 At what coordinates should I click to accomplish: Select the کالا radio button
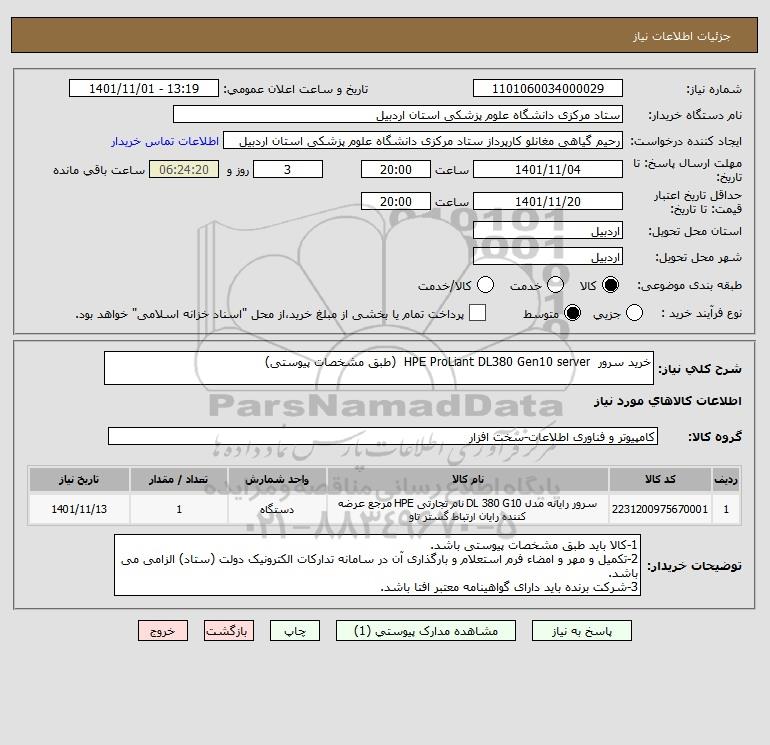tap(610, 285)
